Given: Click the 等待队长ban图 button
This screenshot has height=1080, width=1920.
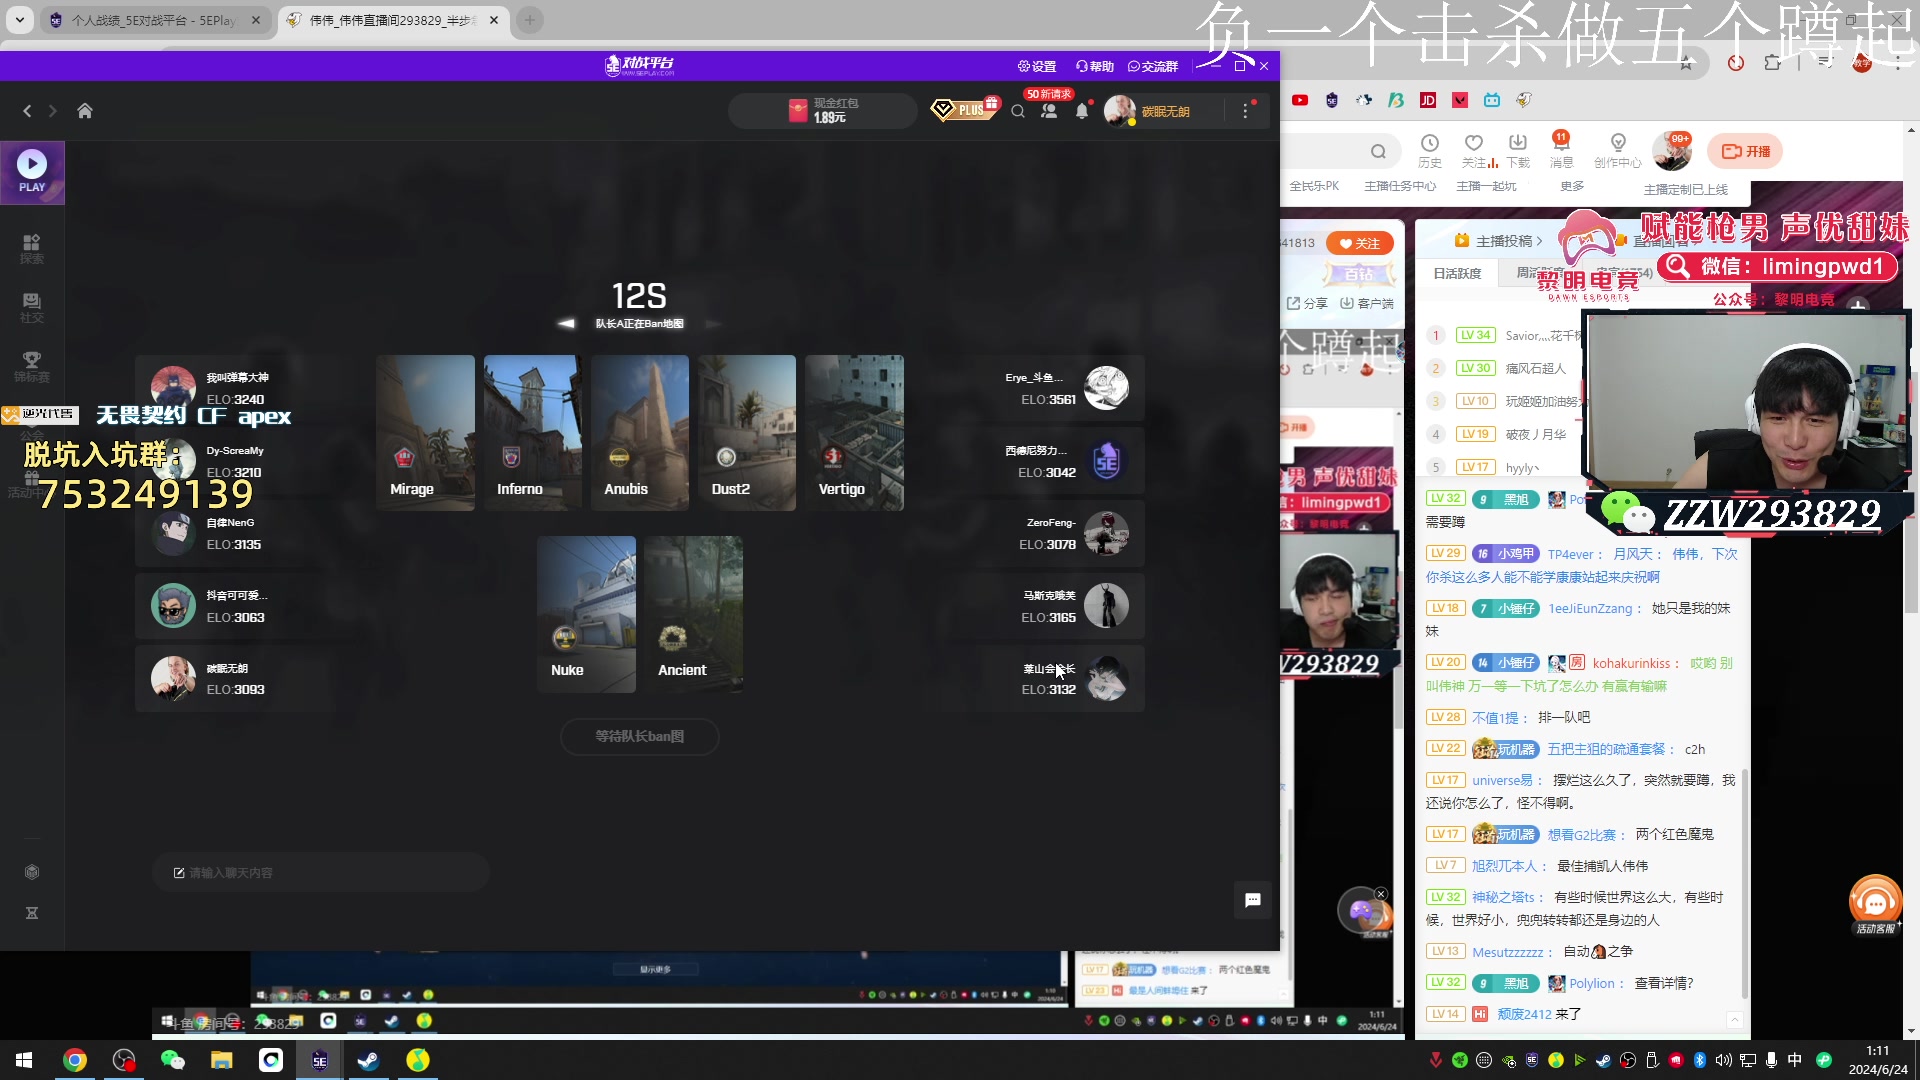Looking at the screenshot, I should 640,737.
